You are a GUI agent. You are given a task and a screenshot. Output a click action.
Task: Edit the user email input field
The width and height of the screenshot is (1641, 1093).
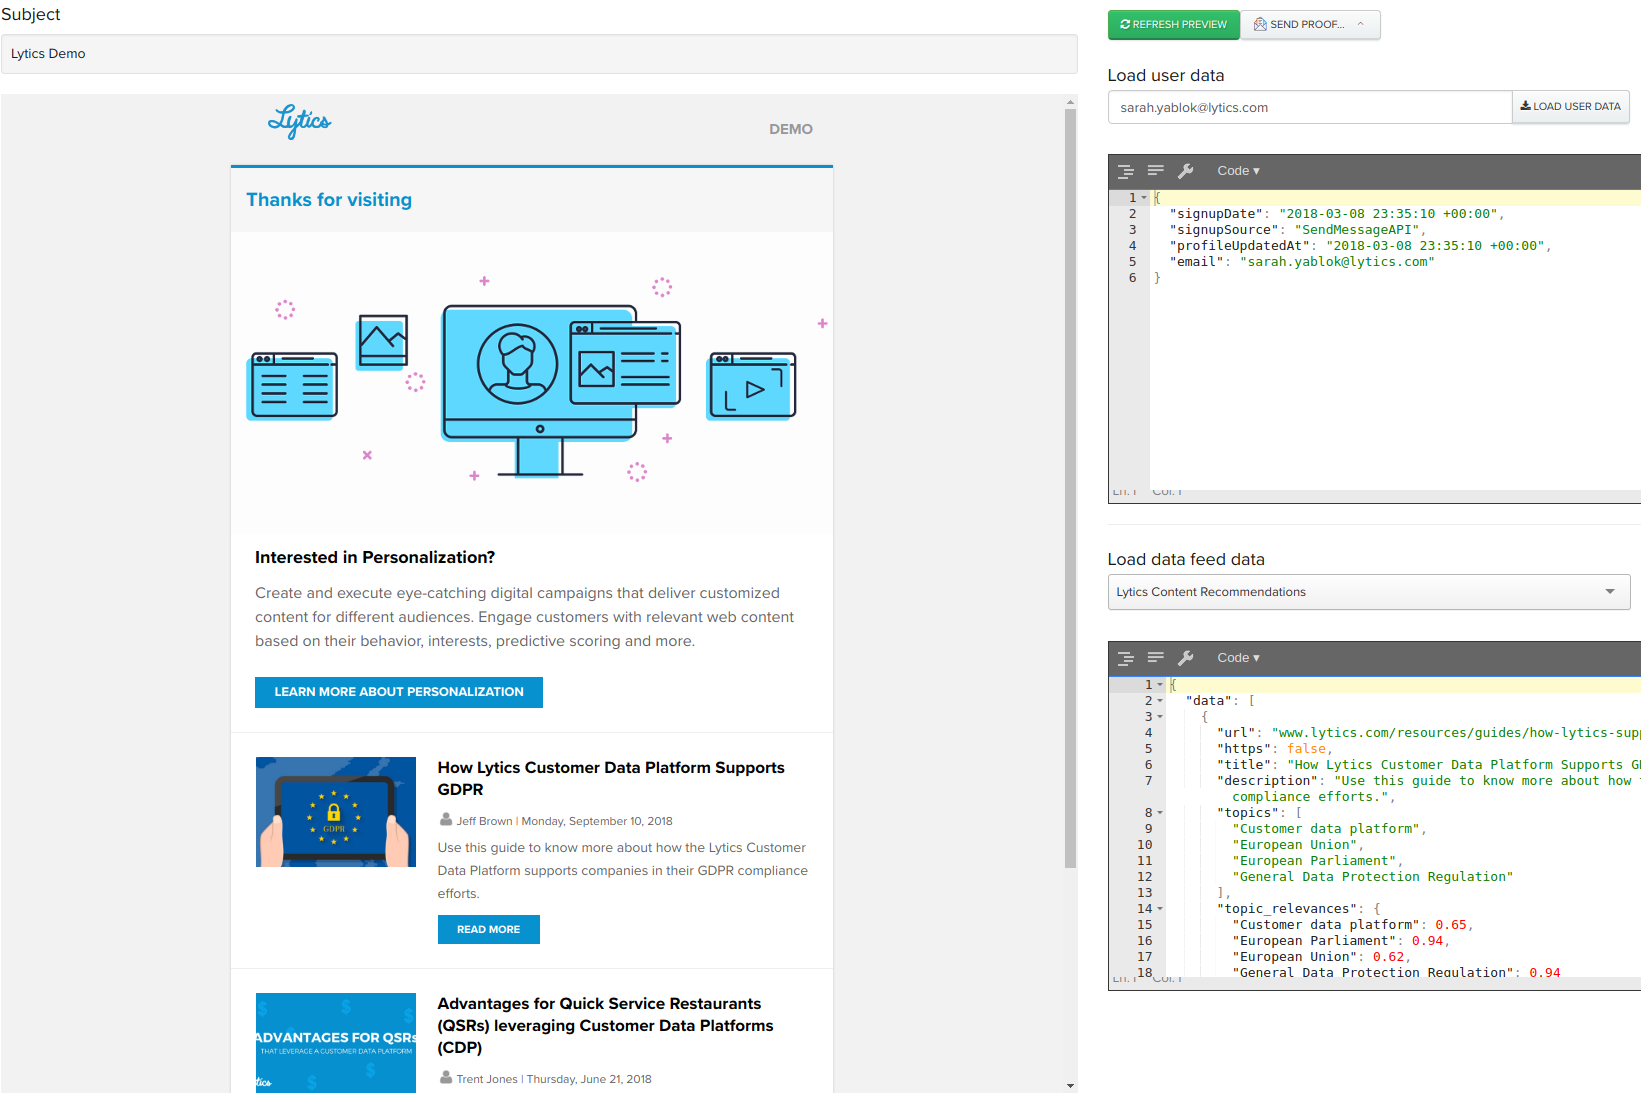pos(1309,107)
